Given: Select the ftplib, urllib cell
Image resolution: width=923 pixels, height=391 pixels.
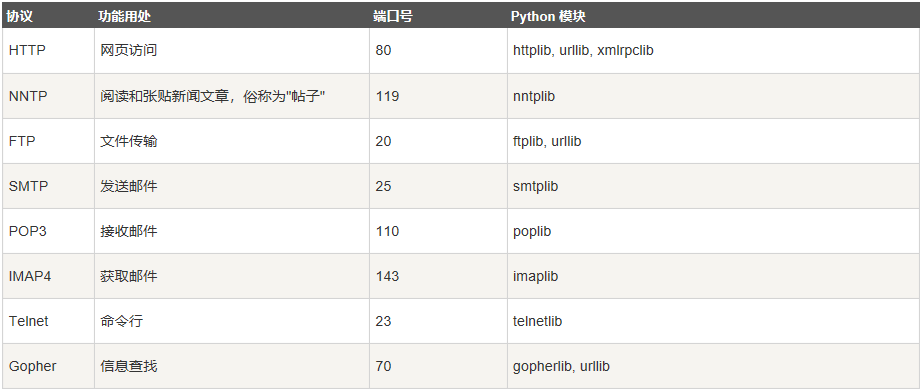Looking at the screenshot, I should pos(714,141).
